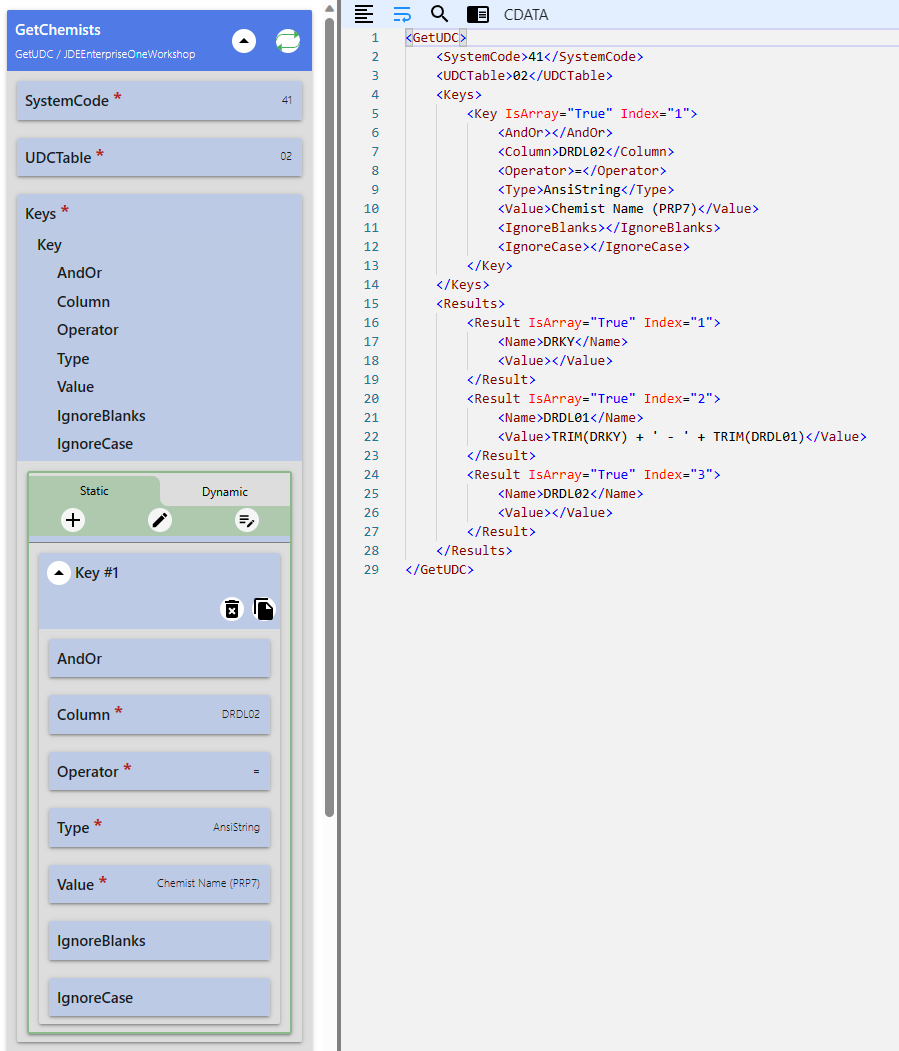Open the Operator field showing equals sign
This screenshot has width=899, height=1051.
tap(160, 771)
